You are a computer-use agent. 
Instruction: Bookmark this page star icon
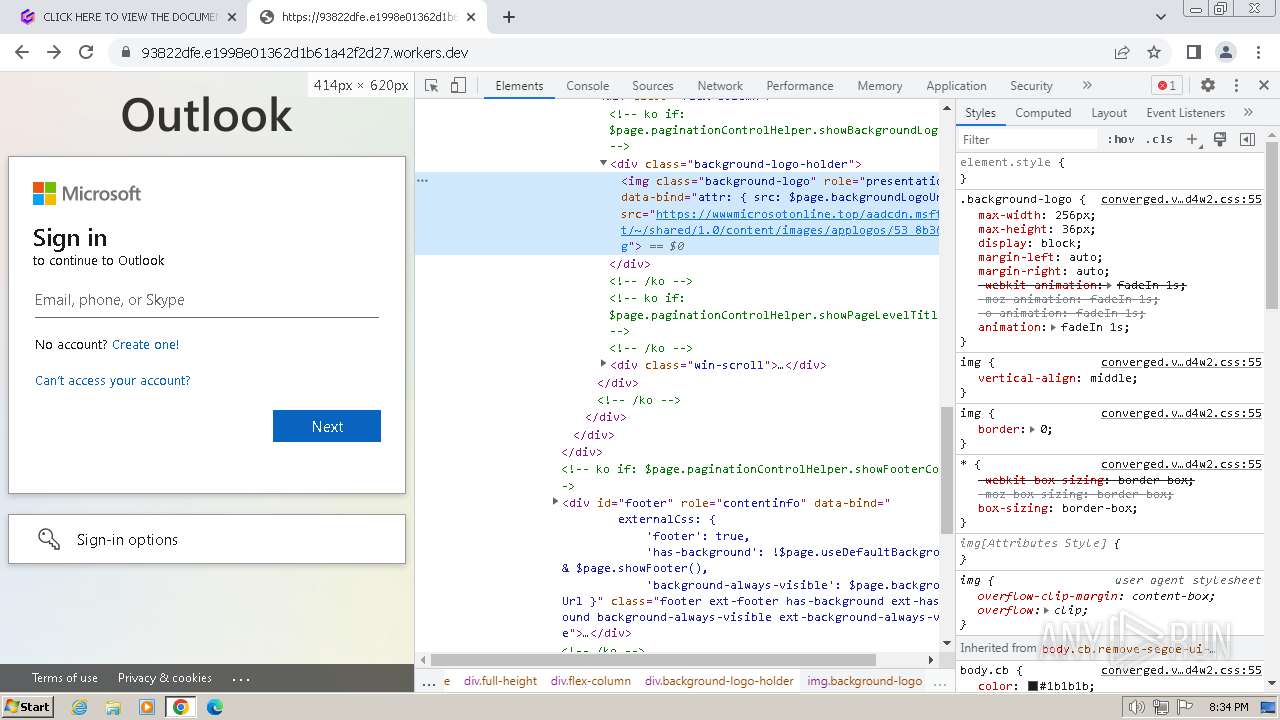(x=1154, y=52)
